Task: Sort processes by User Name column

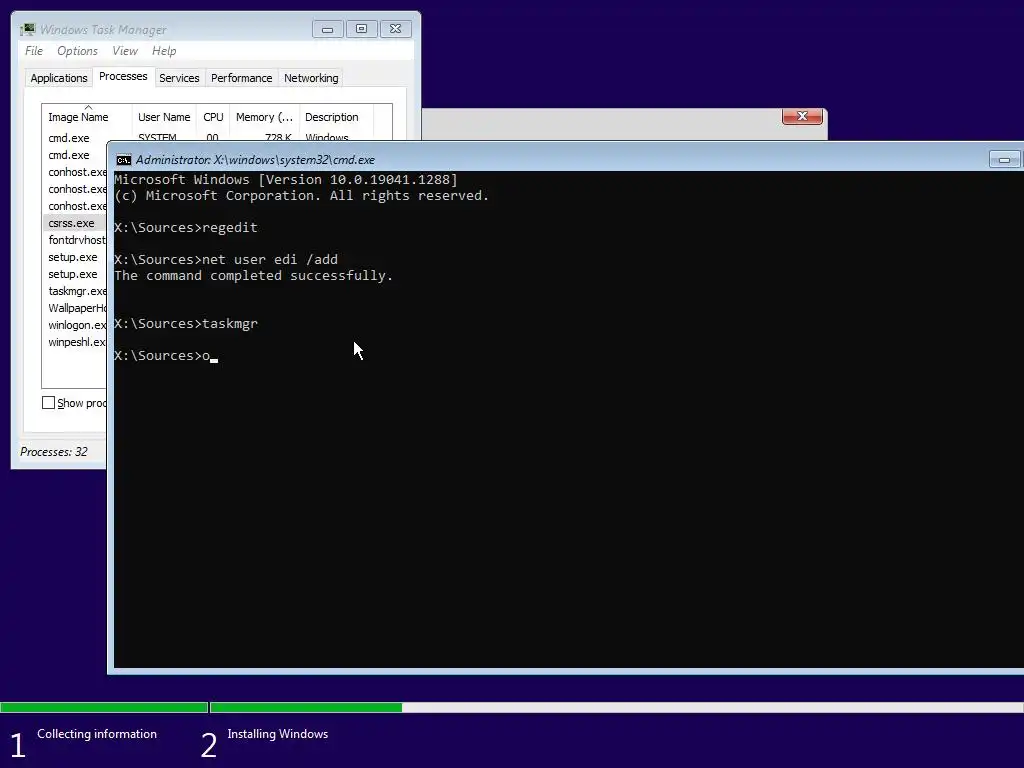Action: pos(164,117)
